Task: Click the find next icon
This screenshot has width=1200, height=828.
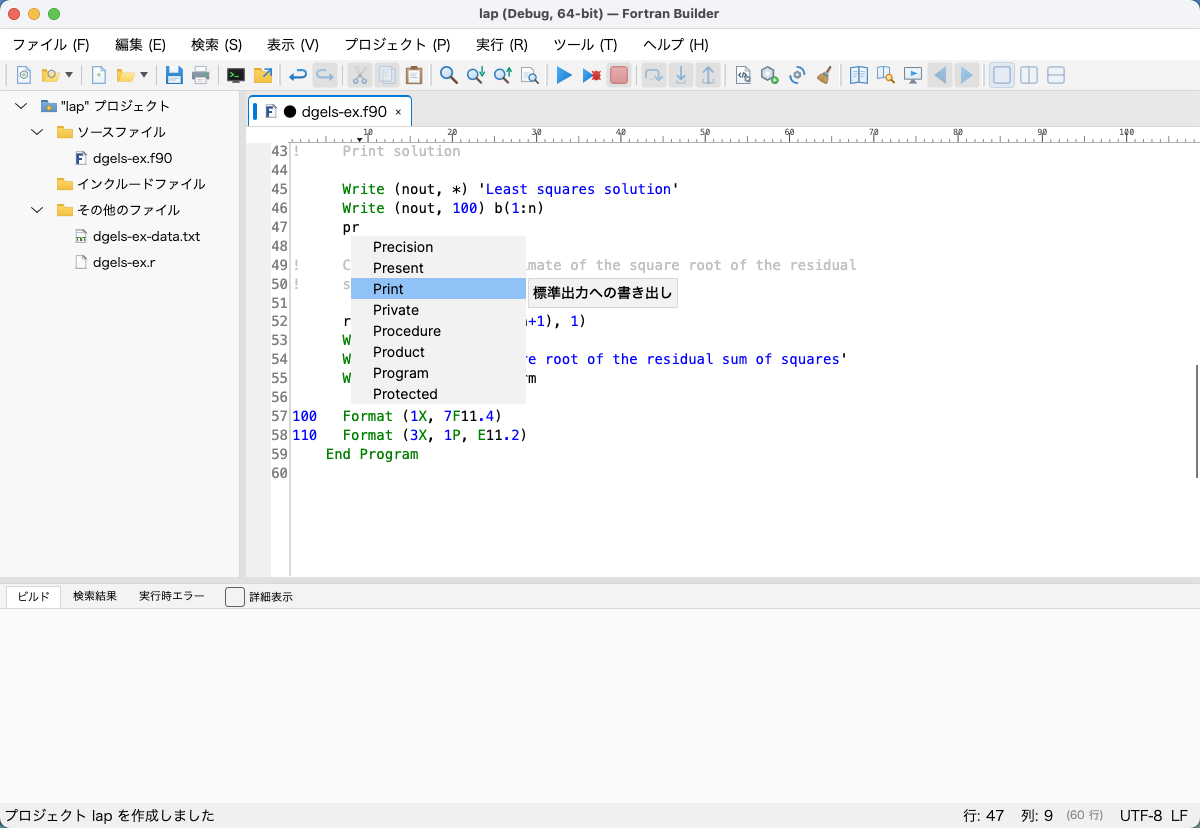Action: (476, 75)
